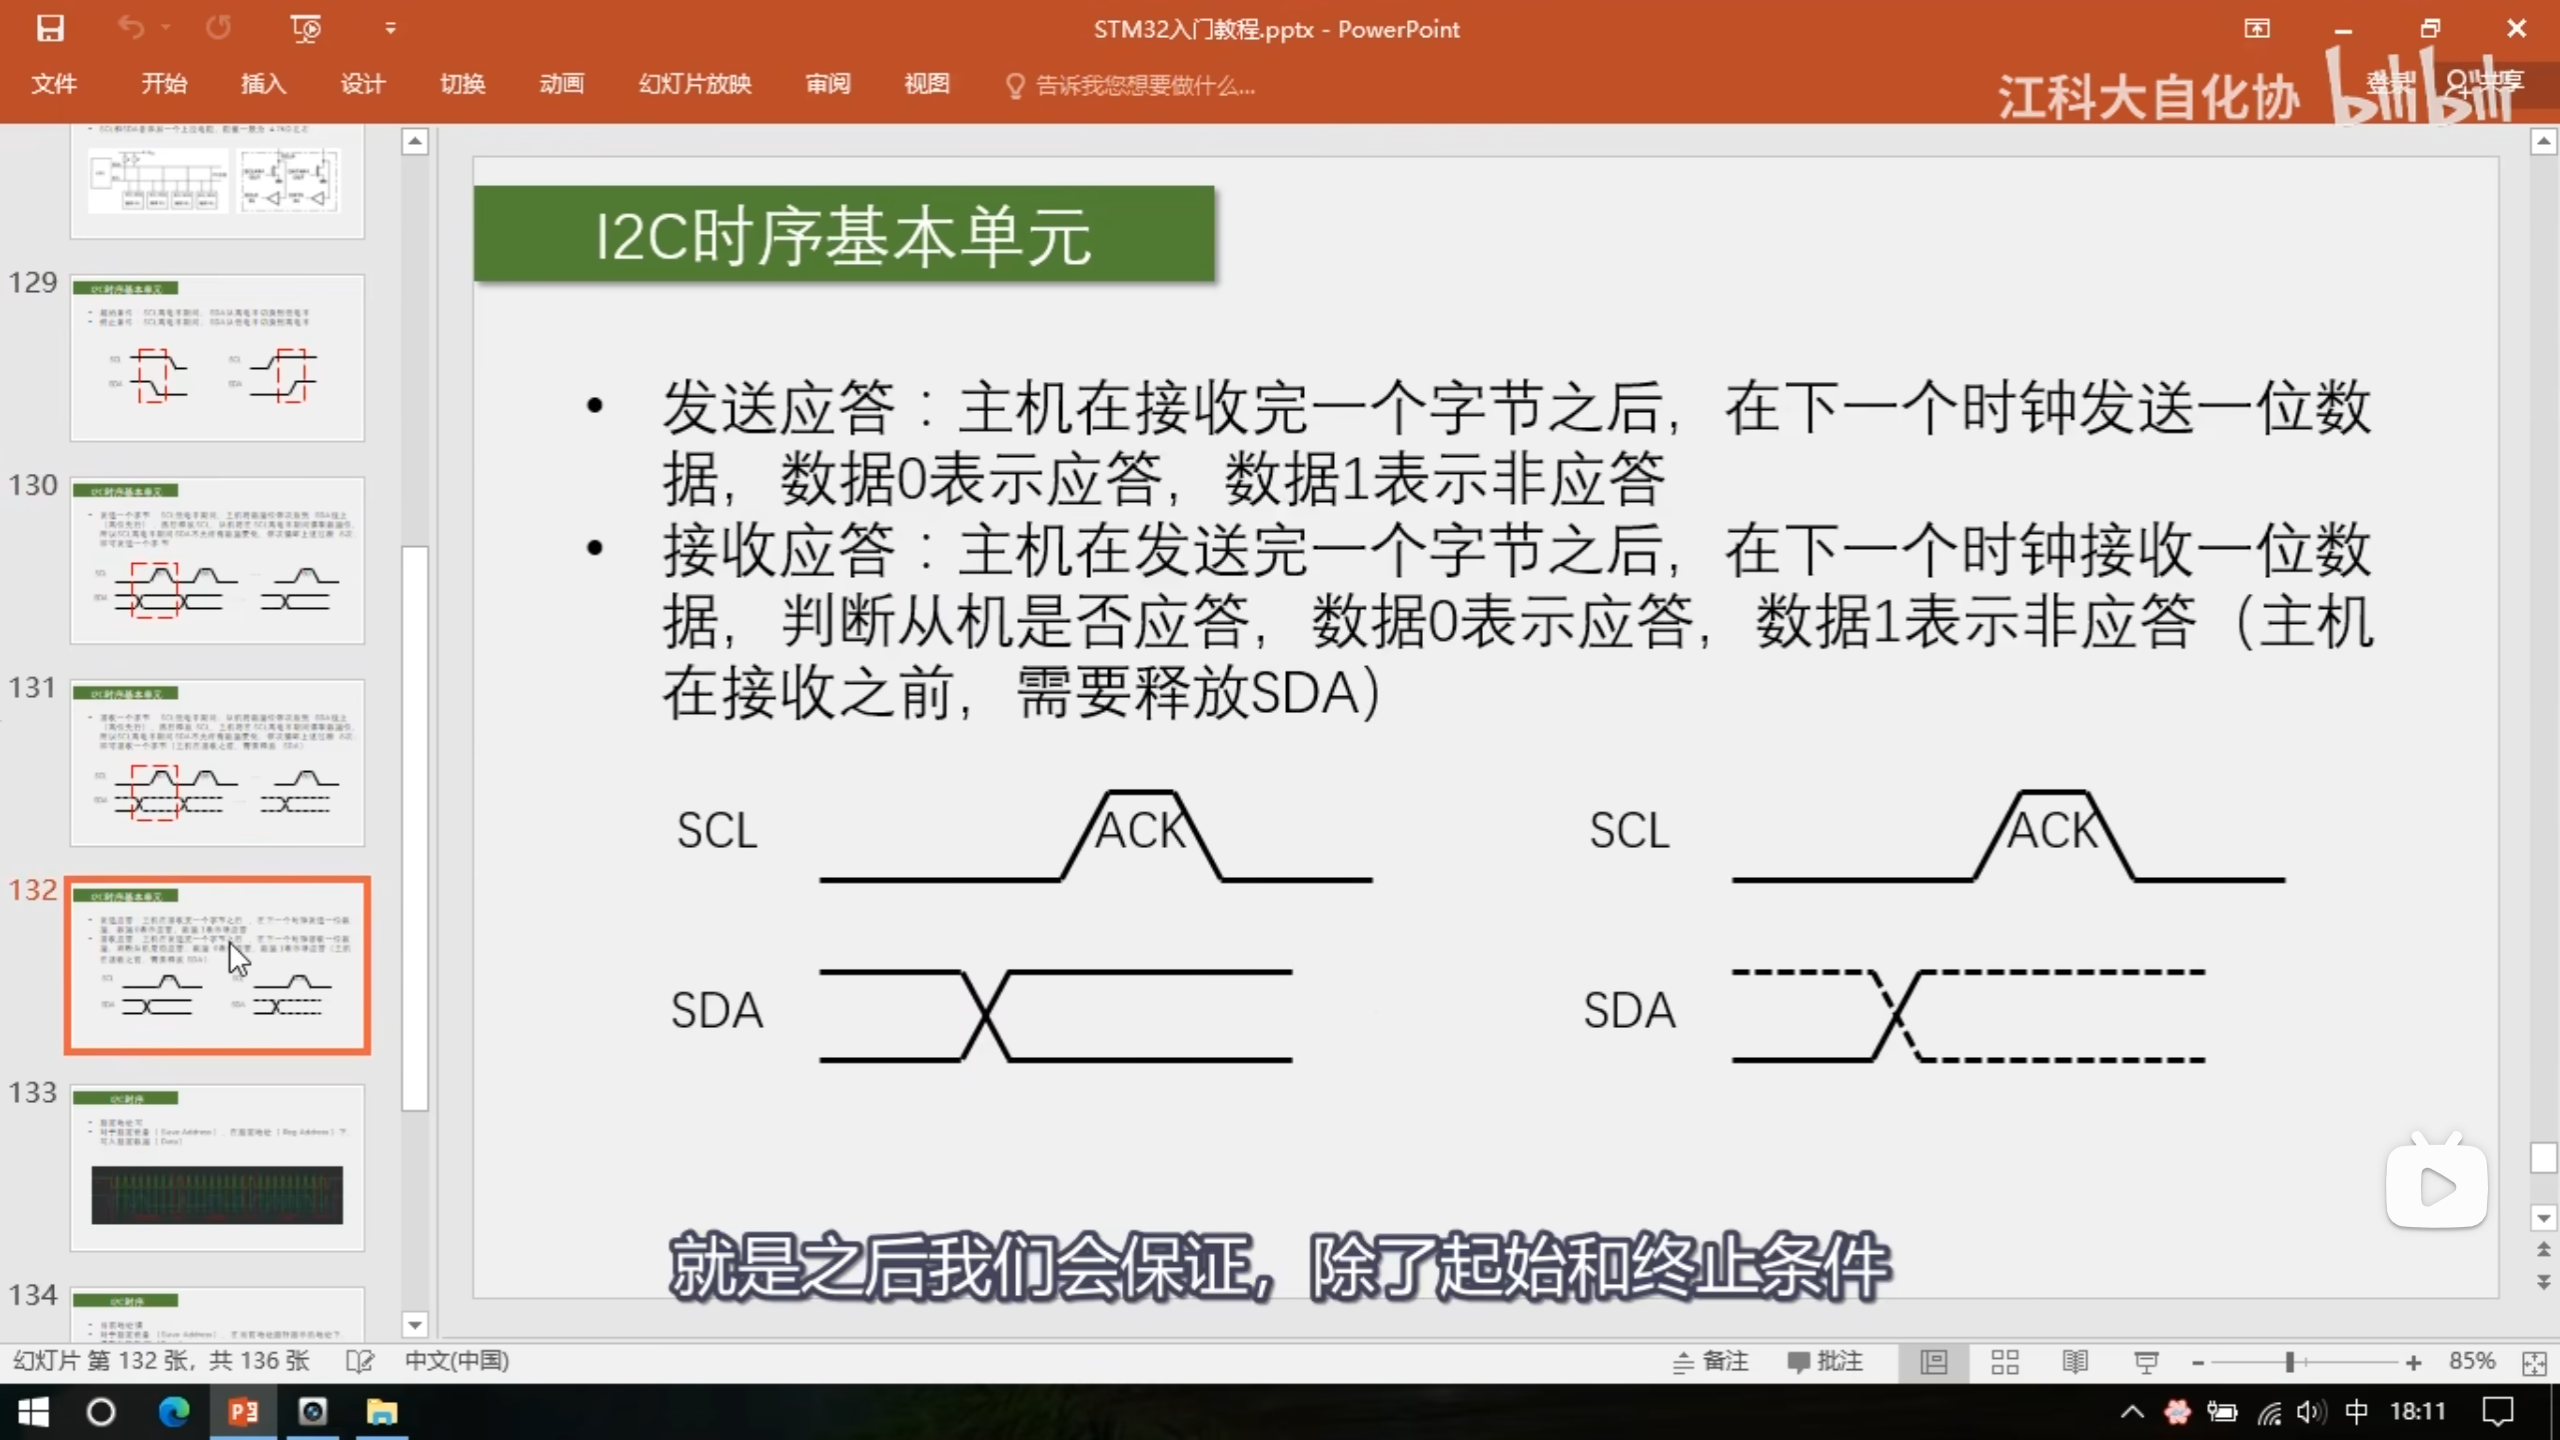Toggle the 批注 comments pane
The height and width of the screenshot is (1440, 2560).
click(x=1825, y=1361)
